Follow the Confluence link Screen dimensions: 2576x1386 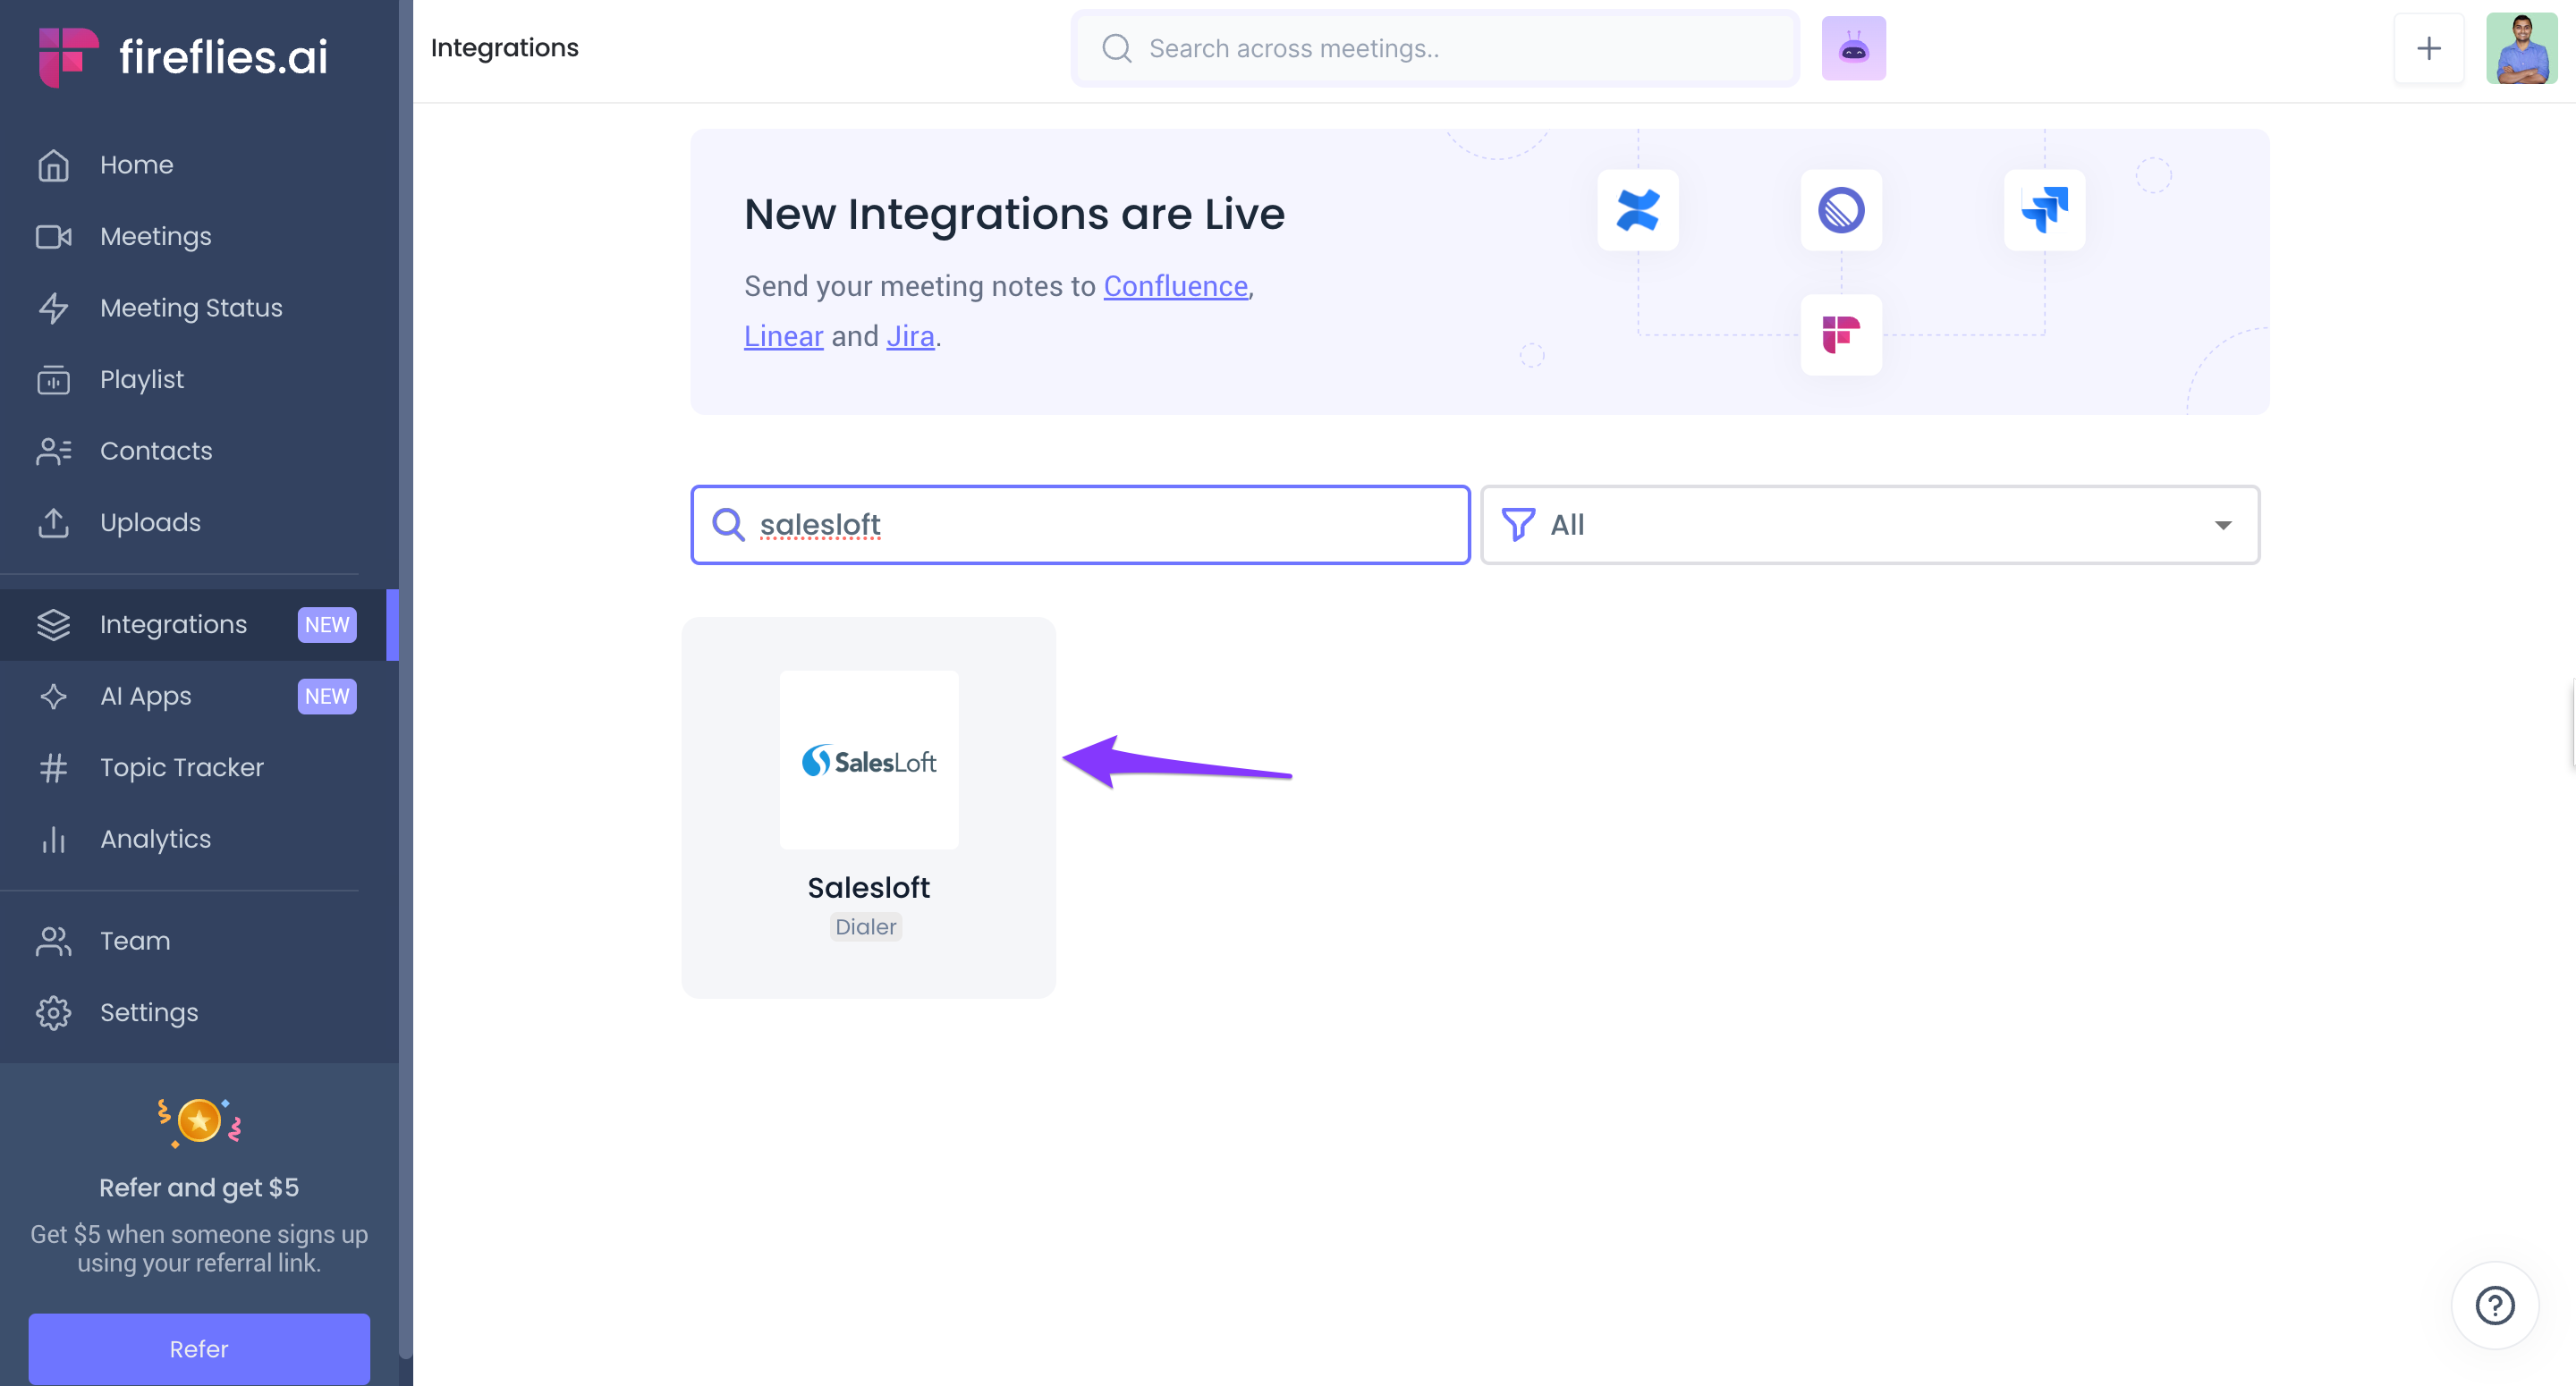click(1175, 287)
